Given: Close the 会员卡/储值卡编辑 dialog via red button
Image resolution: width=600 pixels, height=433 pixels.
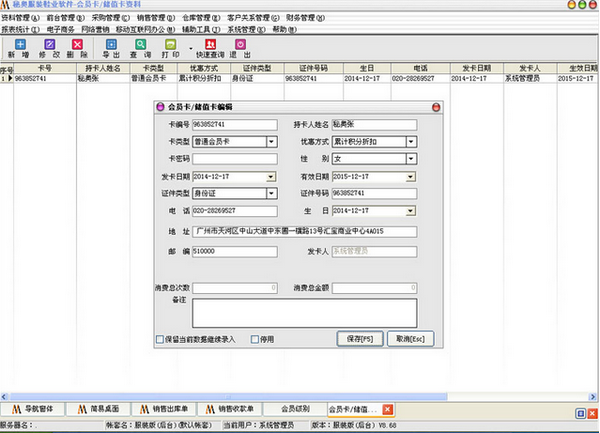Looking at the screenshot, I should pos(436,107).
